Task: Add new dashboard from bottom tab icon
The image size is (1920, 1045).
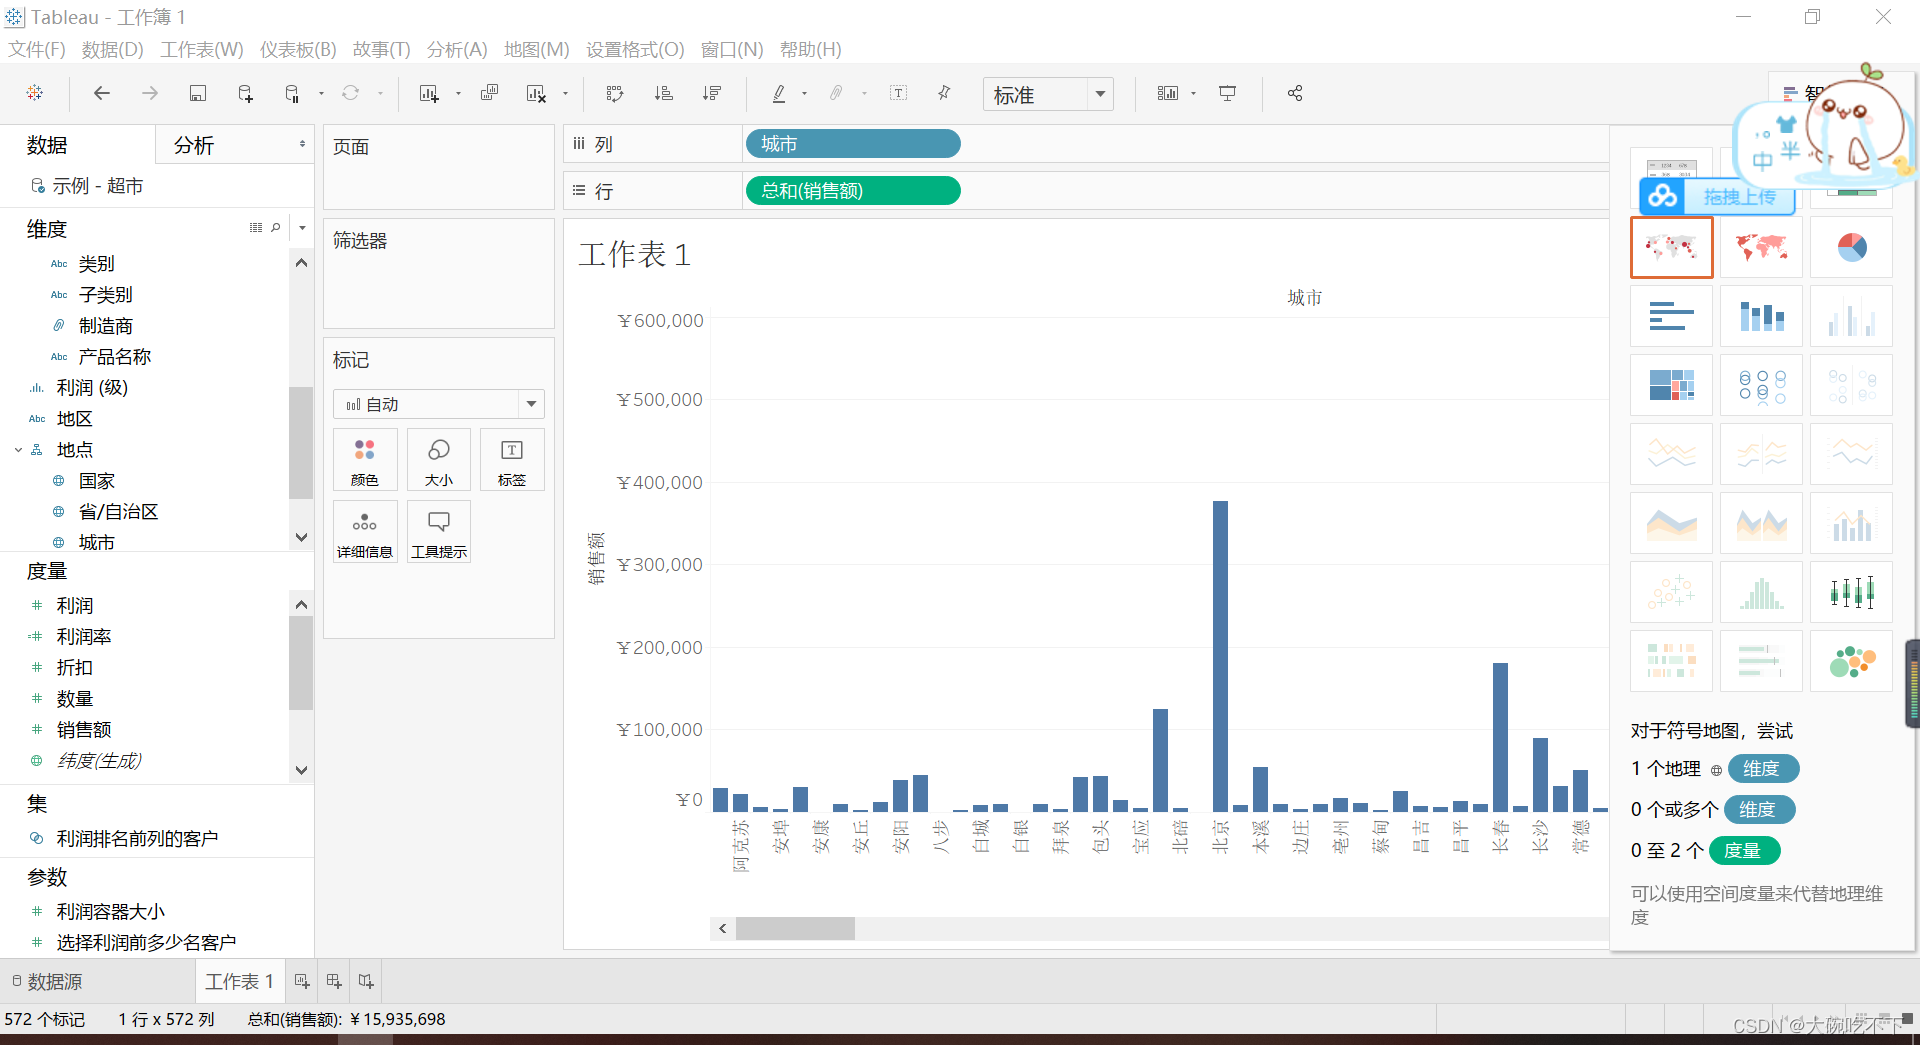Action: click(334, 982)
